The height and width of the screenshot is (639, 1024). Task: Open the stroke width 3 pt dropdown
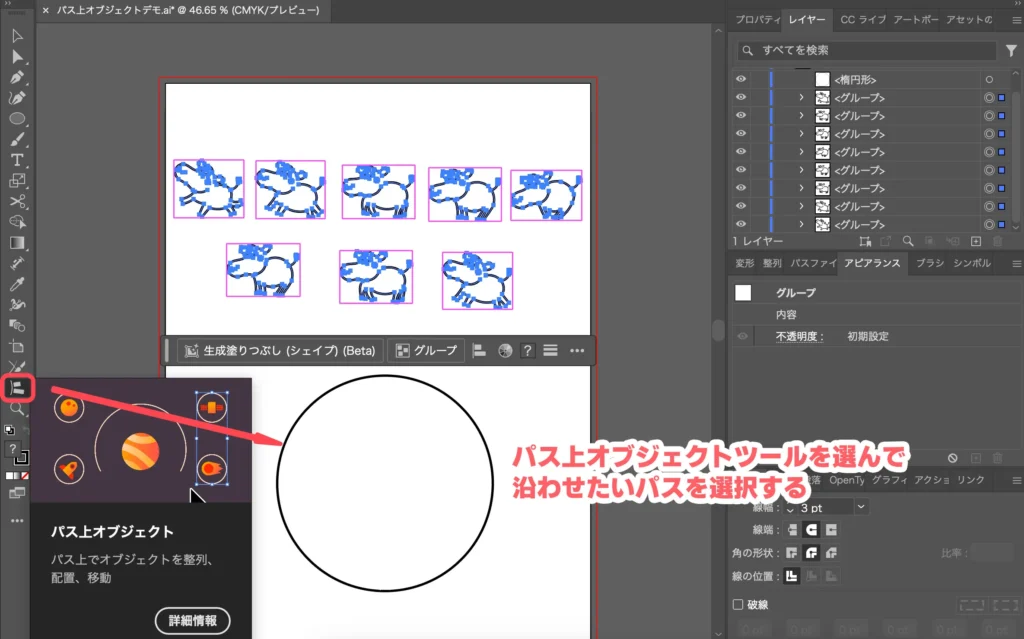tap(861, 507)
